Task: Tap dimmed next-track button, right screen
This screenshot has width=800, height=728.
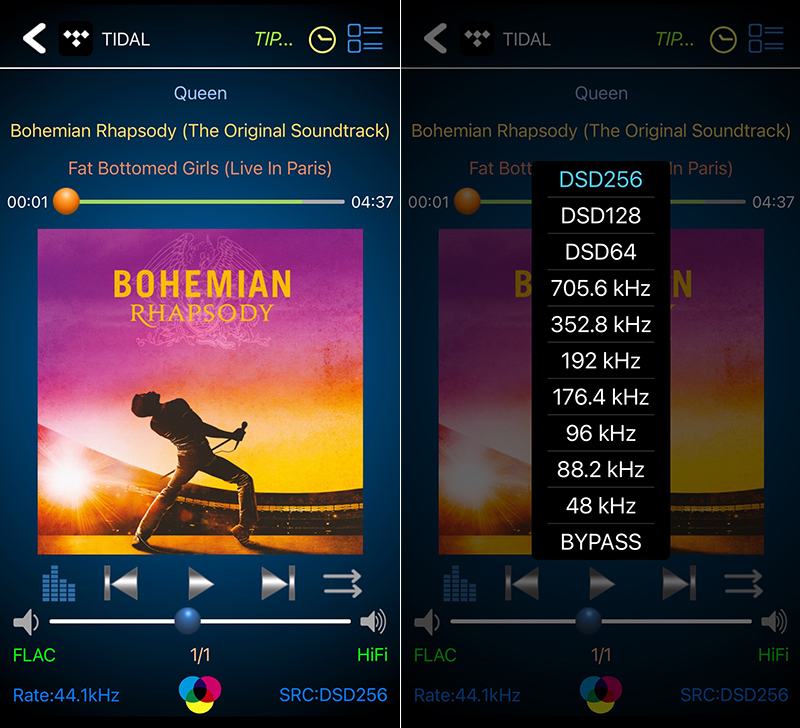Action: [x=679, y=583]
